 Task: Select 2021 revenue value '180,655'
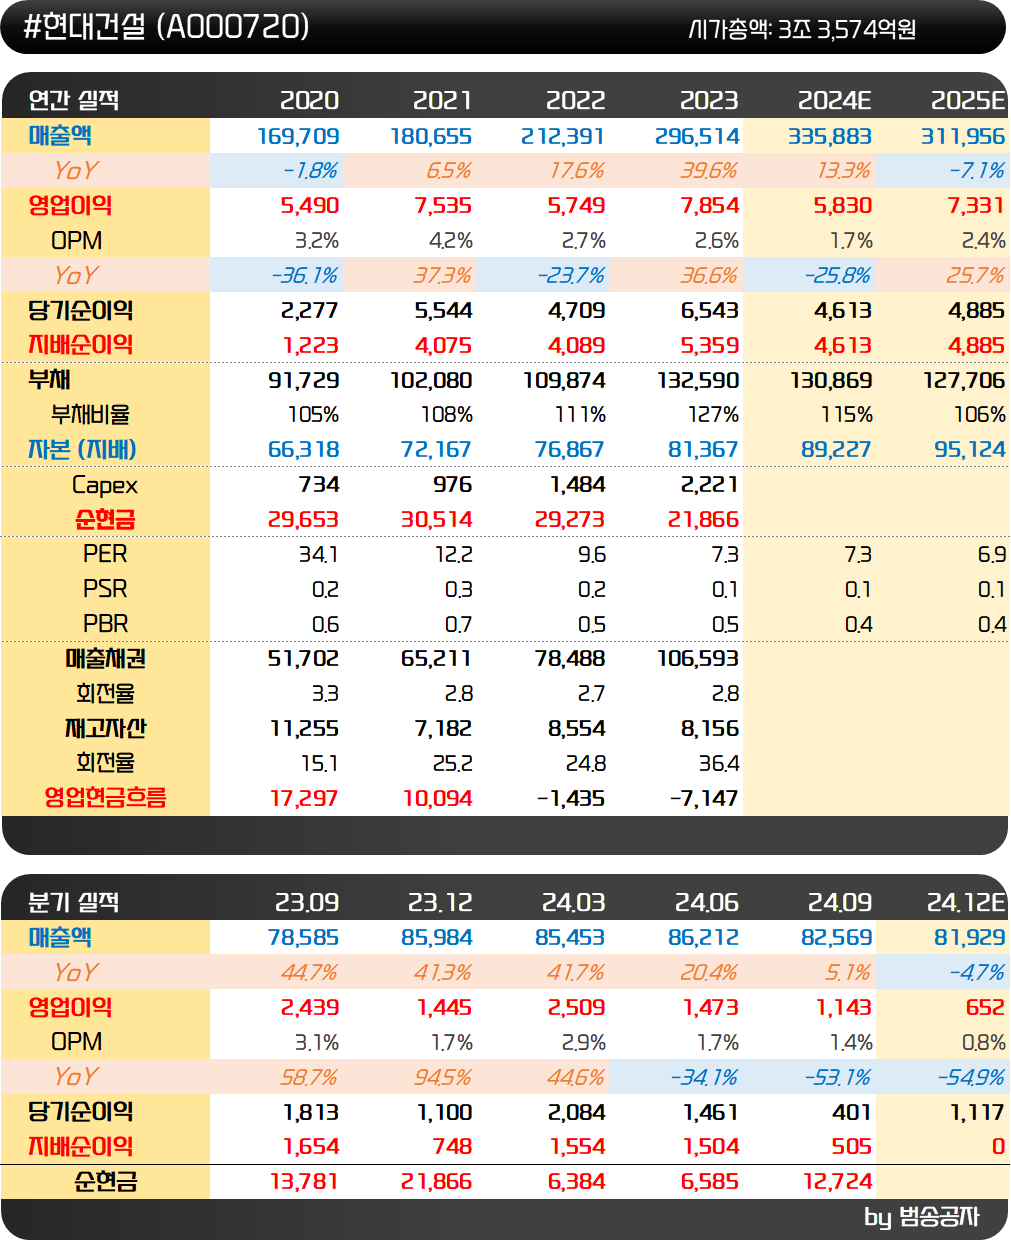pyautogui.click(x=431, y=136)
